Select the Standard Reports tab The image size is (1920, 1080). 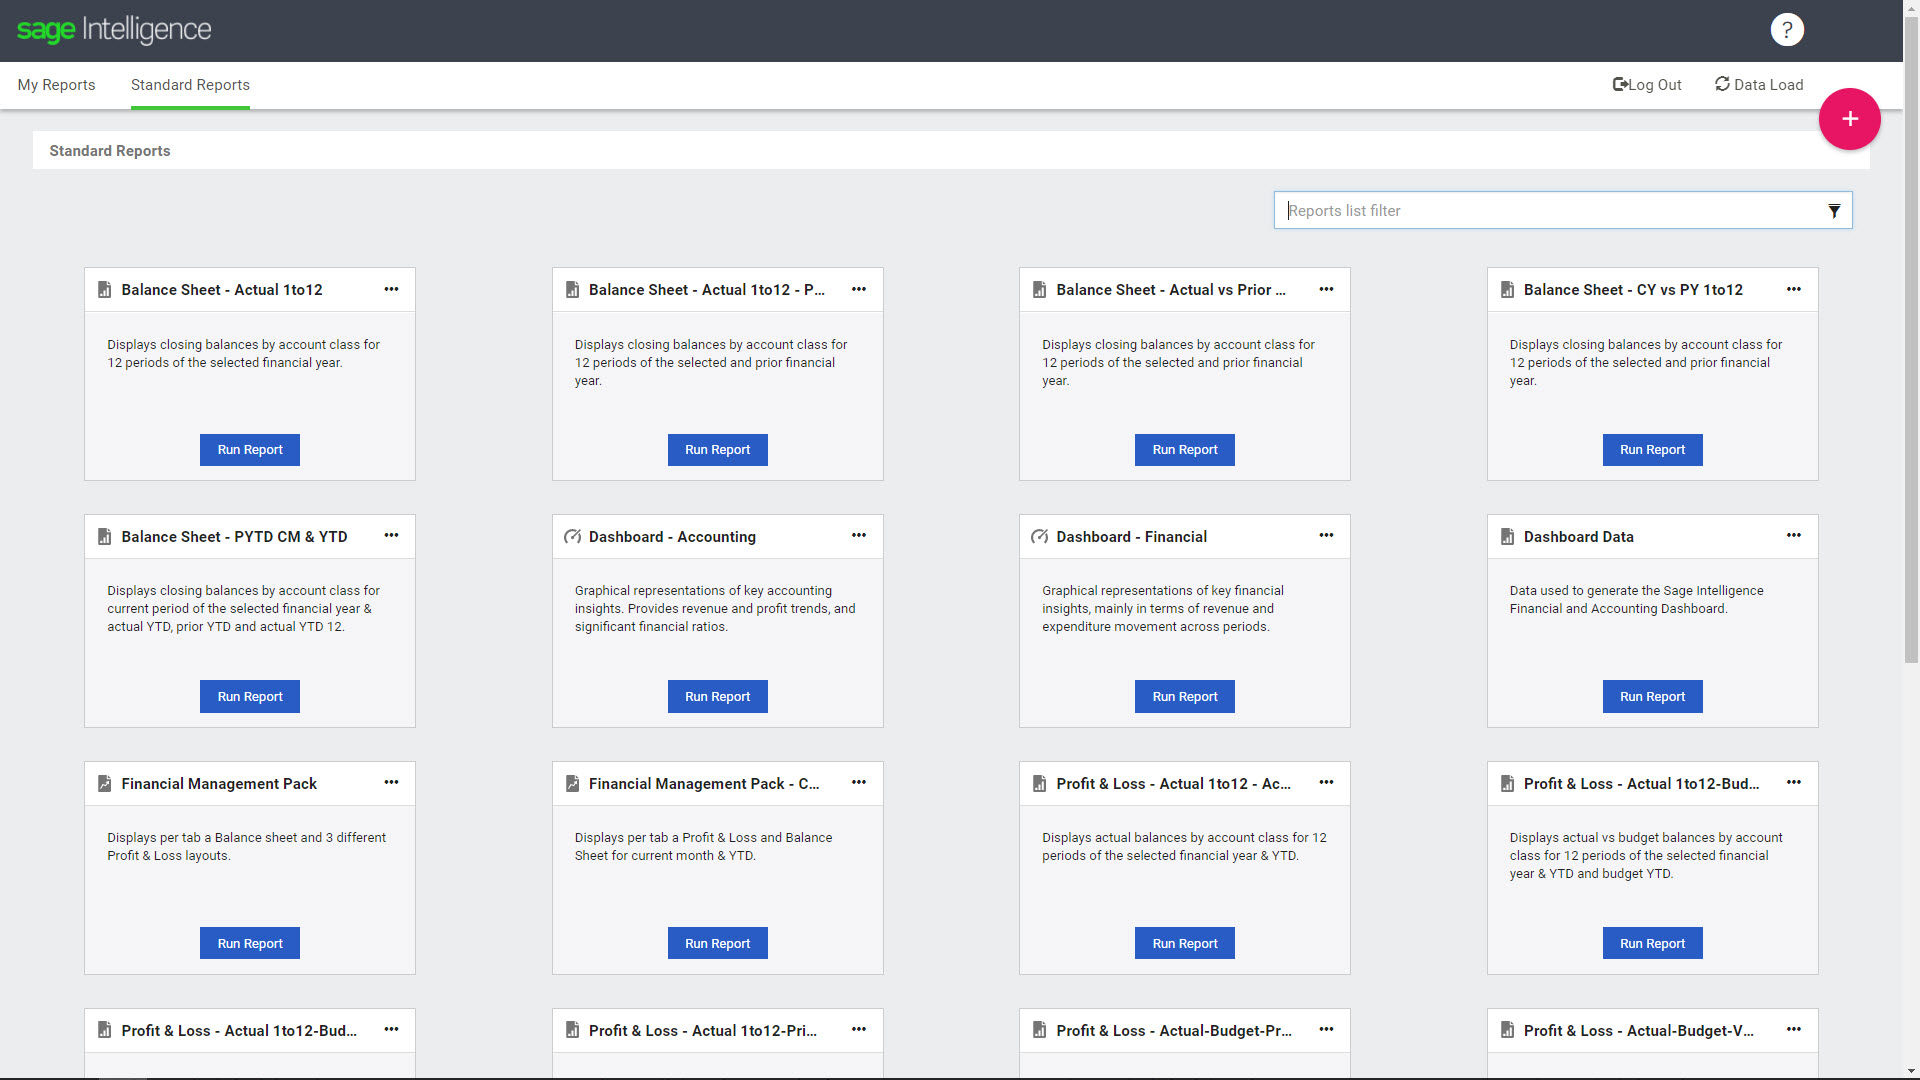tap(190, 85)
